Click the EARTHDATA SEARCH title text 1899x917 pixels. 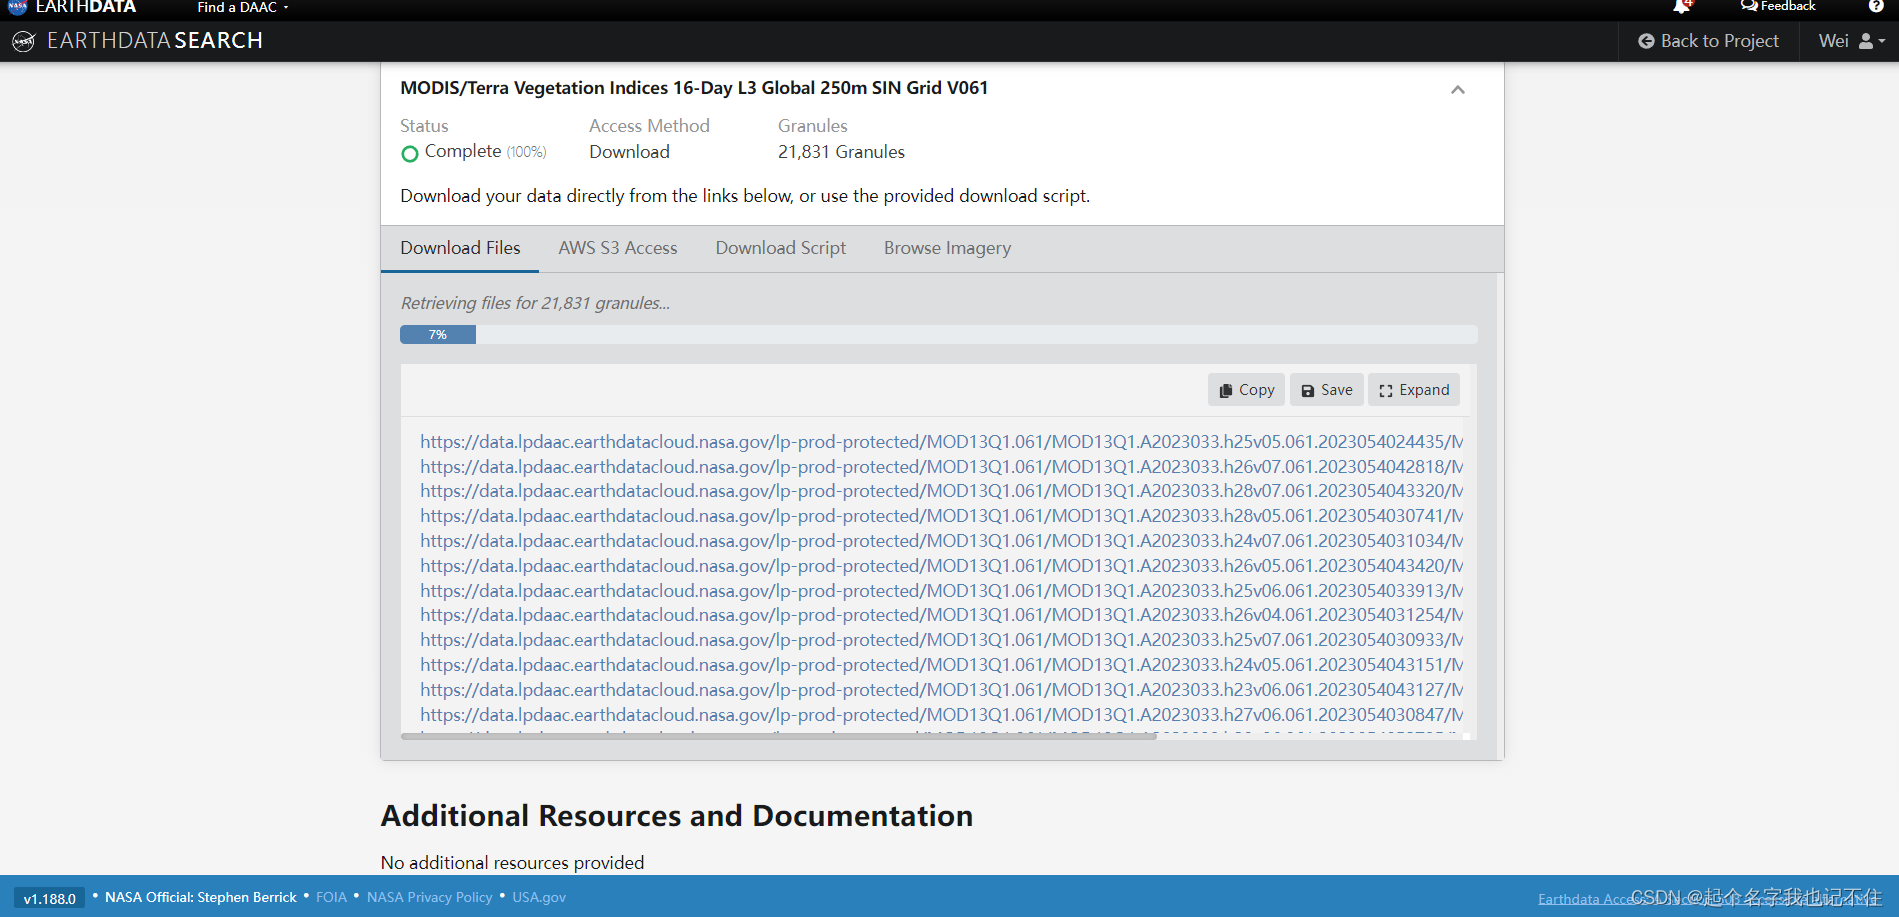(155, 41)
